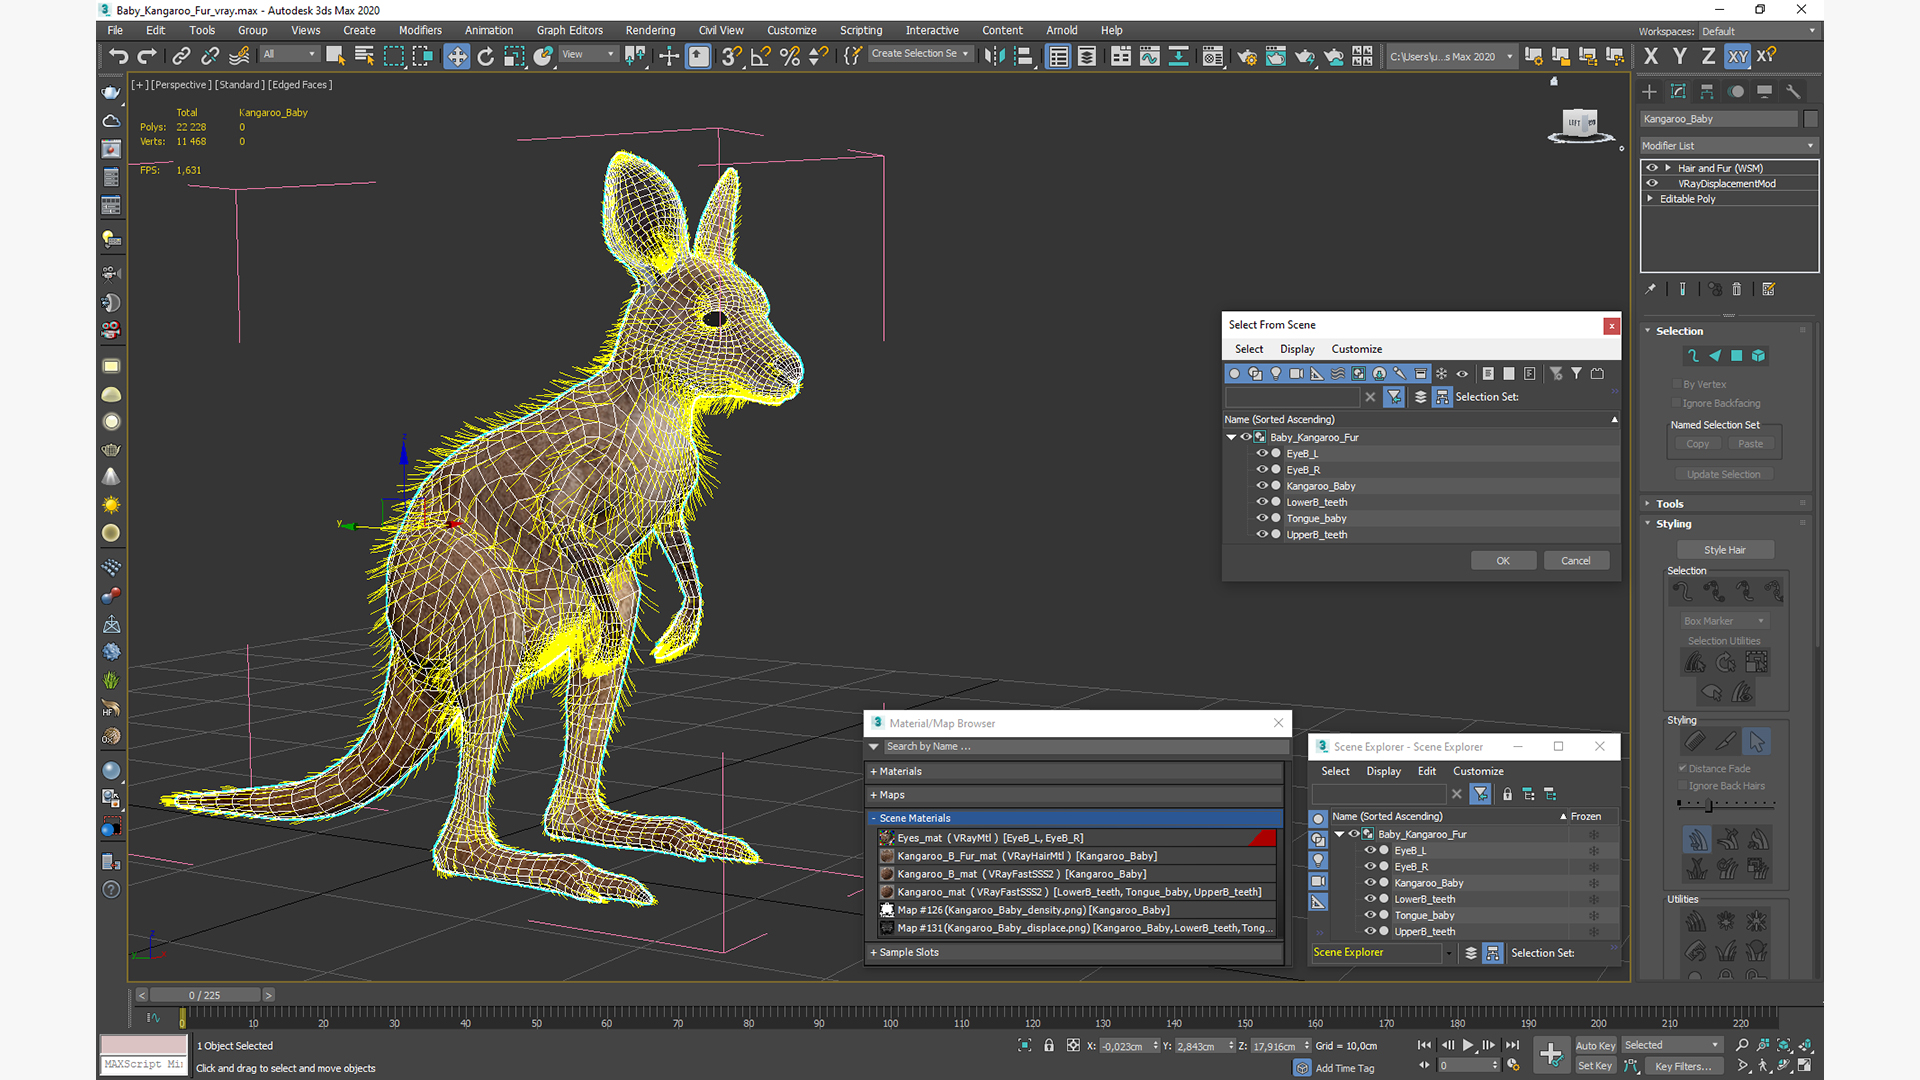Activate the Select and Move tool
Screen dimensions: 1920x1080
(457, 56)
